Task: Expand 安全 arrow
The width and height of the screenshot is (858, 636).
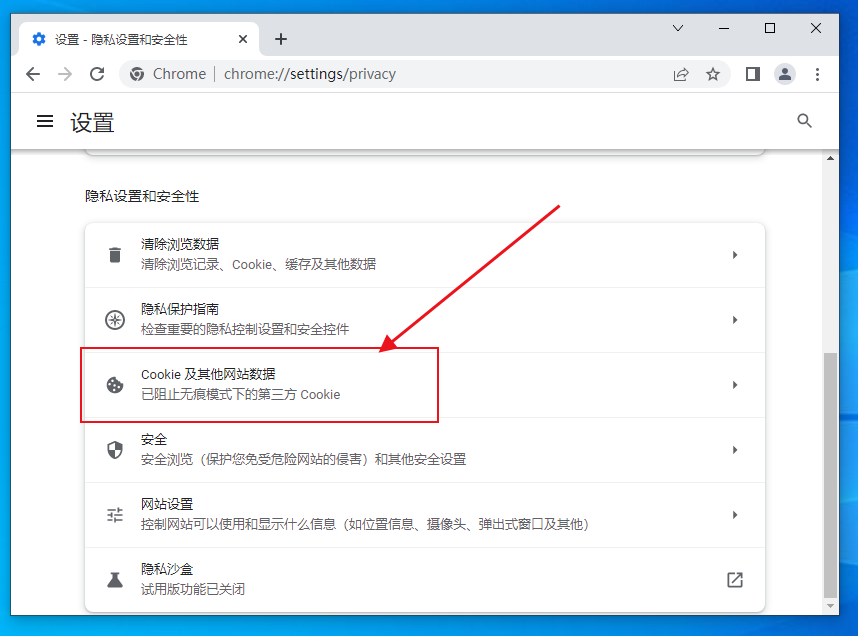Action: click(x=735, y=450)
